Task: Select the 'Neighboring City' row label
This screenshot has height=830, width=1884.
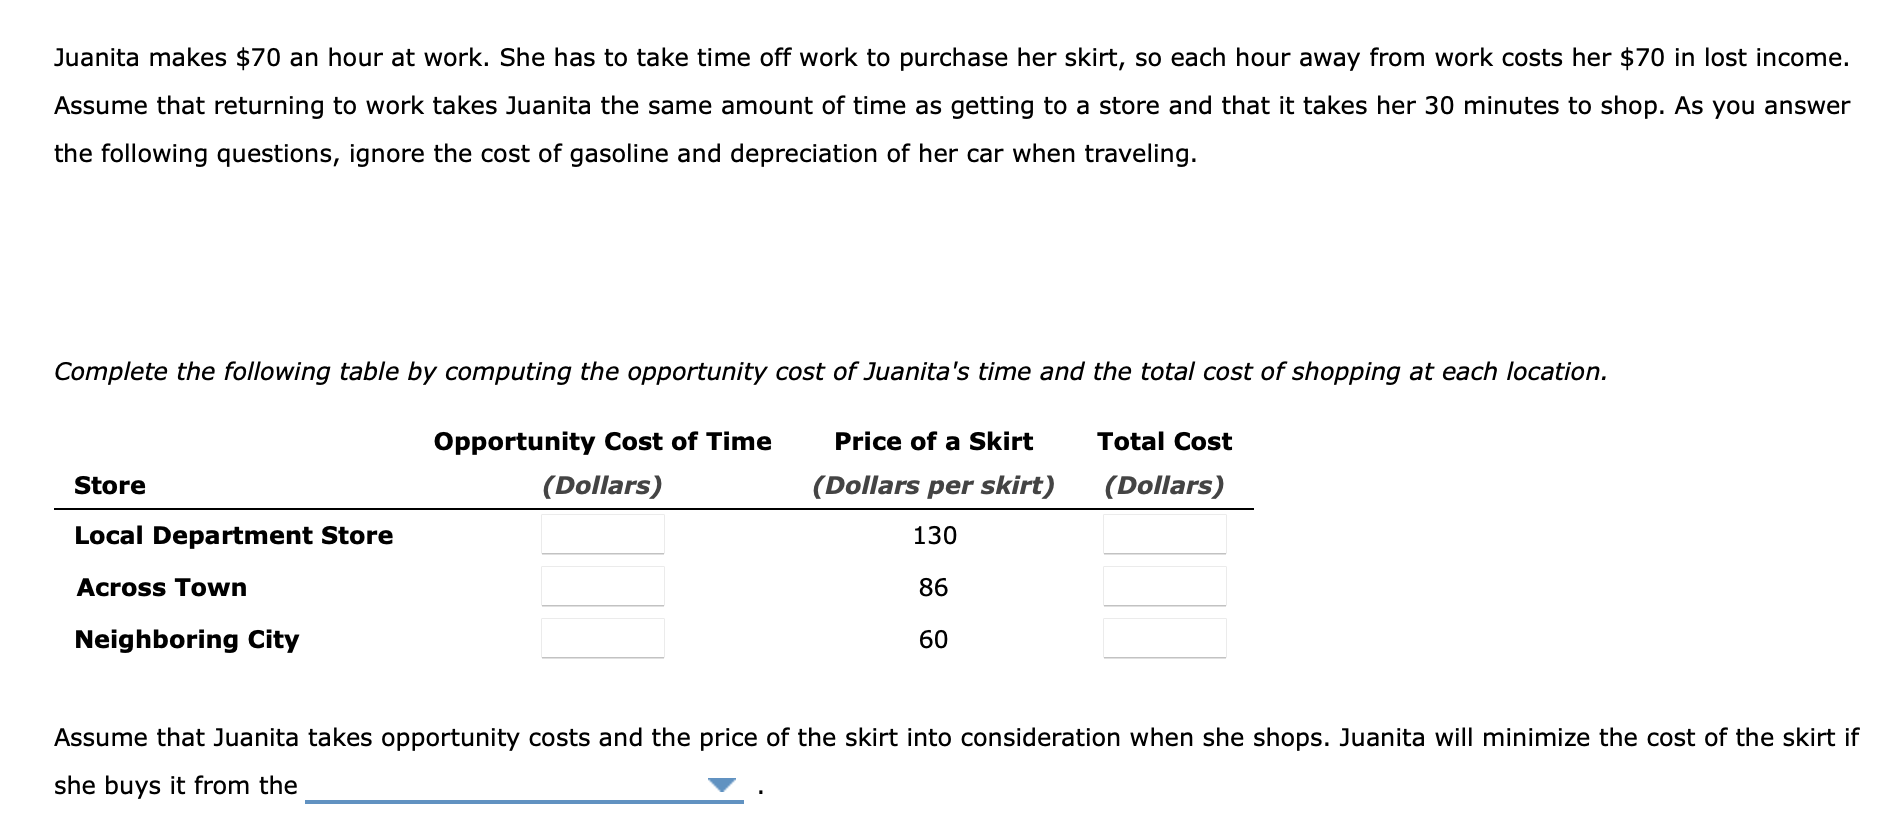Action: point(186,640)
